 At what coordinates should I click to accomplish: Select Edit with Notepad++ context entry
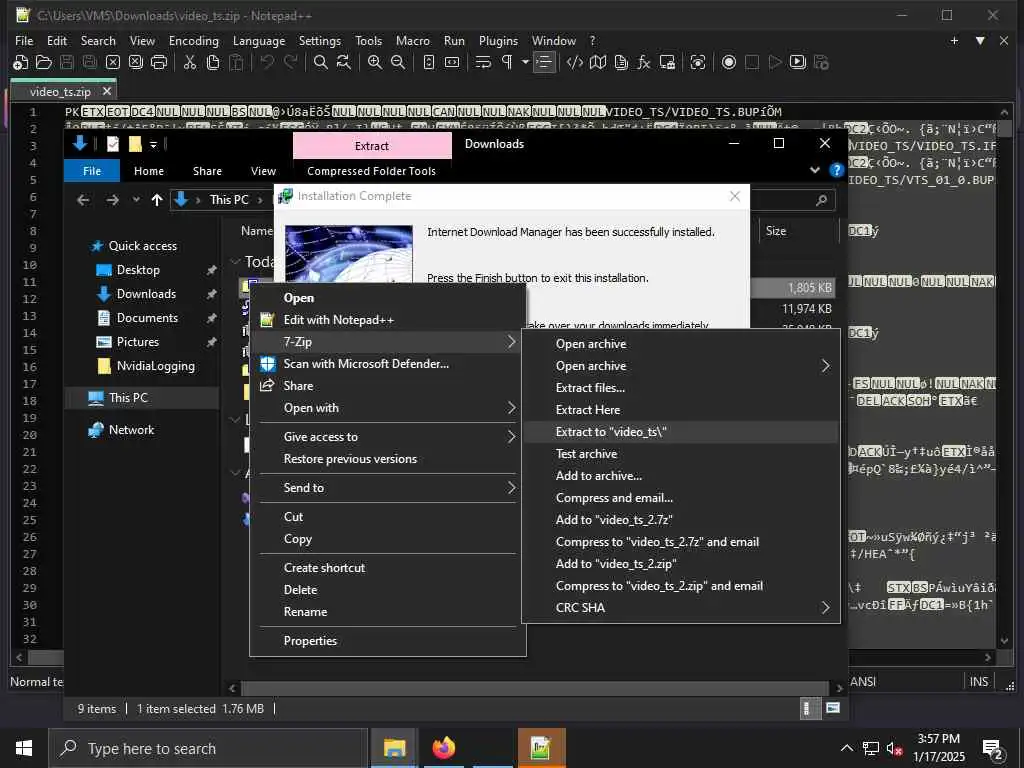tap(387, 319)
